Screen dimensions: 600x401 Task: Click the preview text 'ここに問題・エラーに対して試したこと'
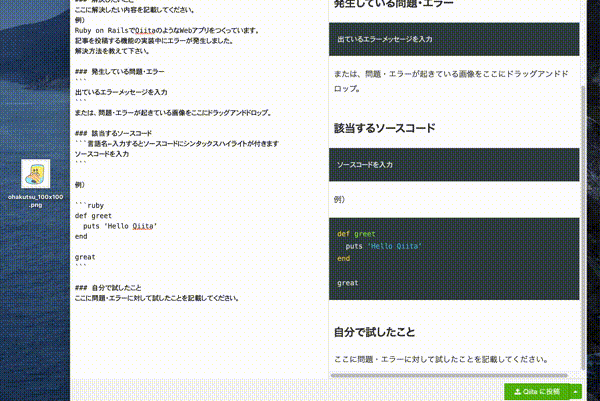point(441,359)
